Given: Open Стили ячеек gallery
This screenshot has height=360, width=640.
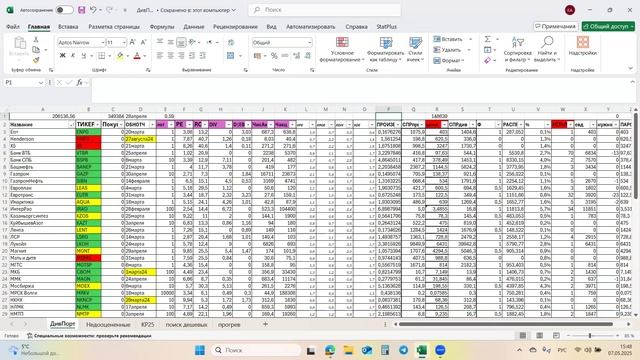Looking at the screenshot, I should click(416, 49).
